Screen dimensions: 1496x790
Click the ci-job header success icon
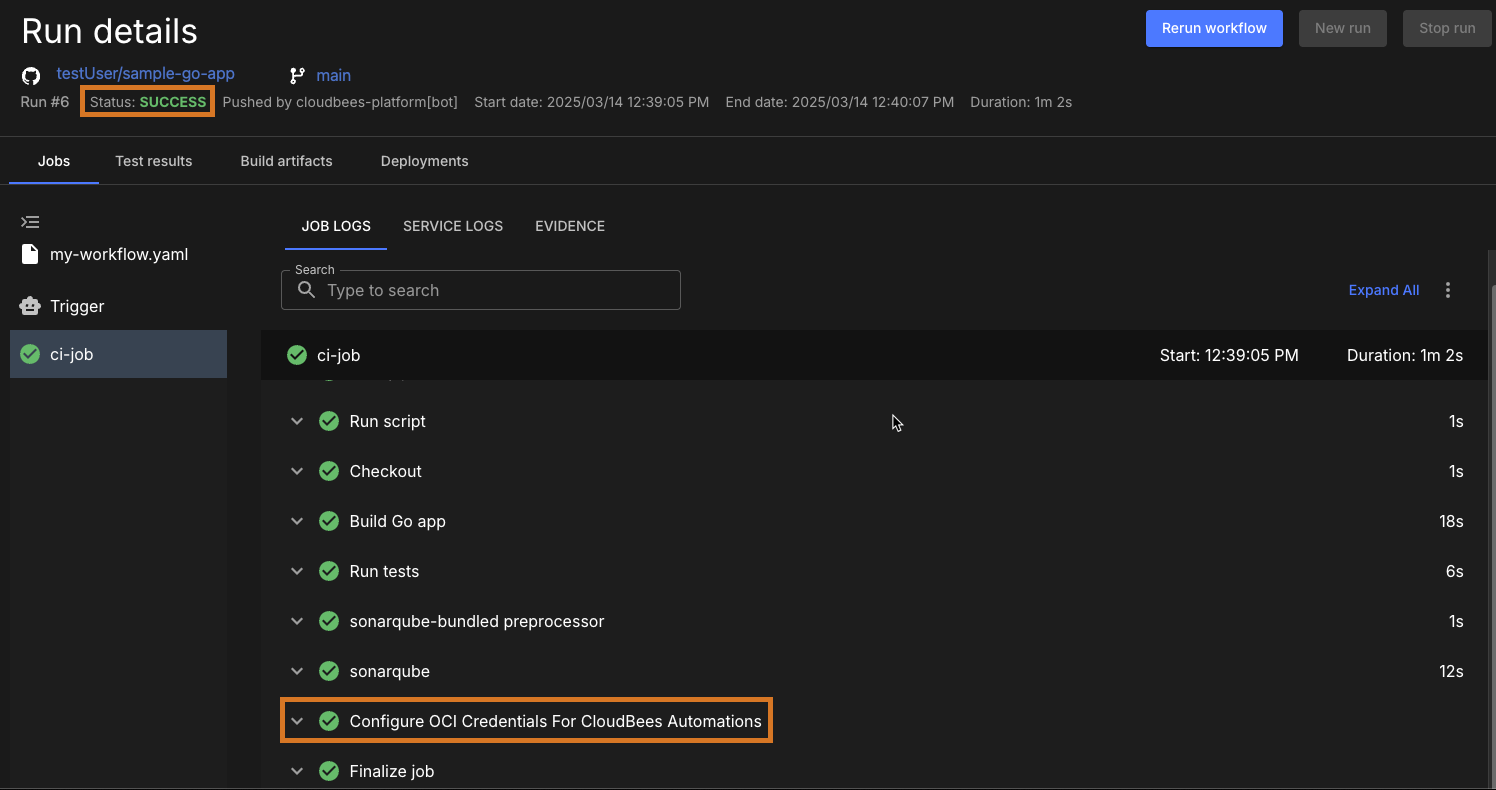click(297, 355)
